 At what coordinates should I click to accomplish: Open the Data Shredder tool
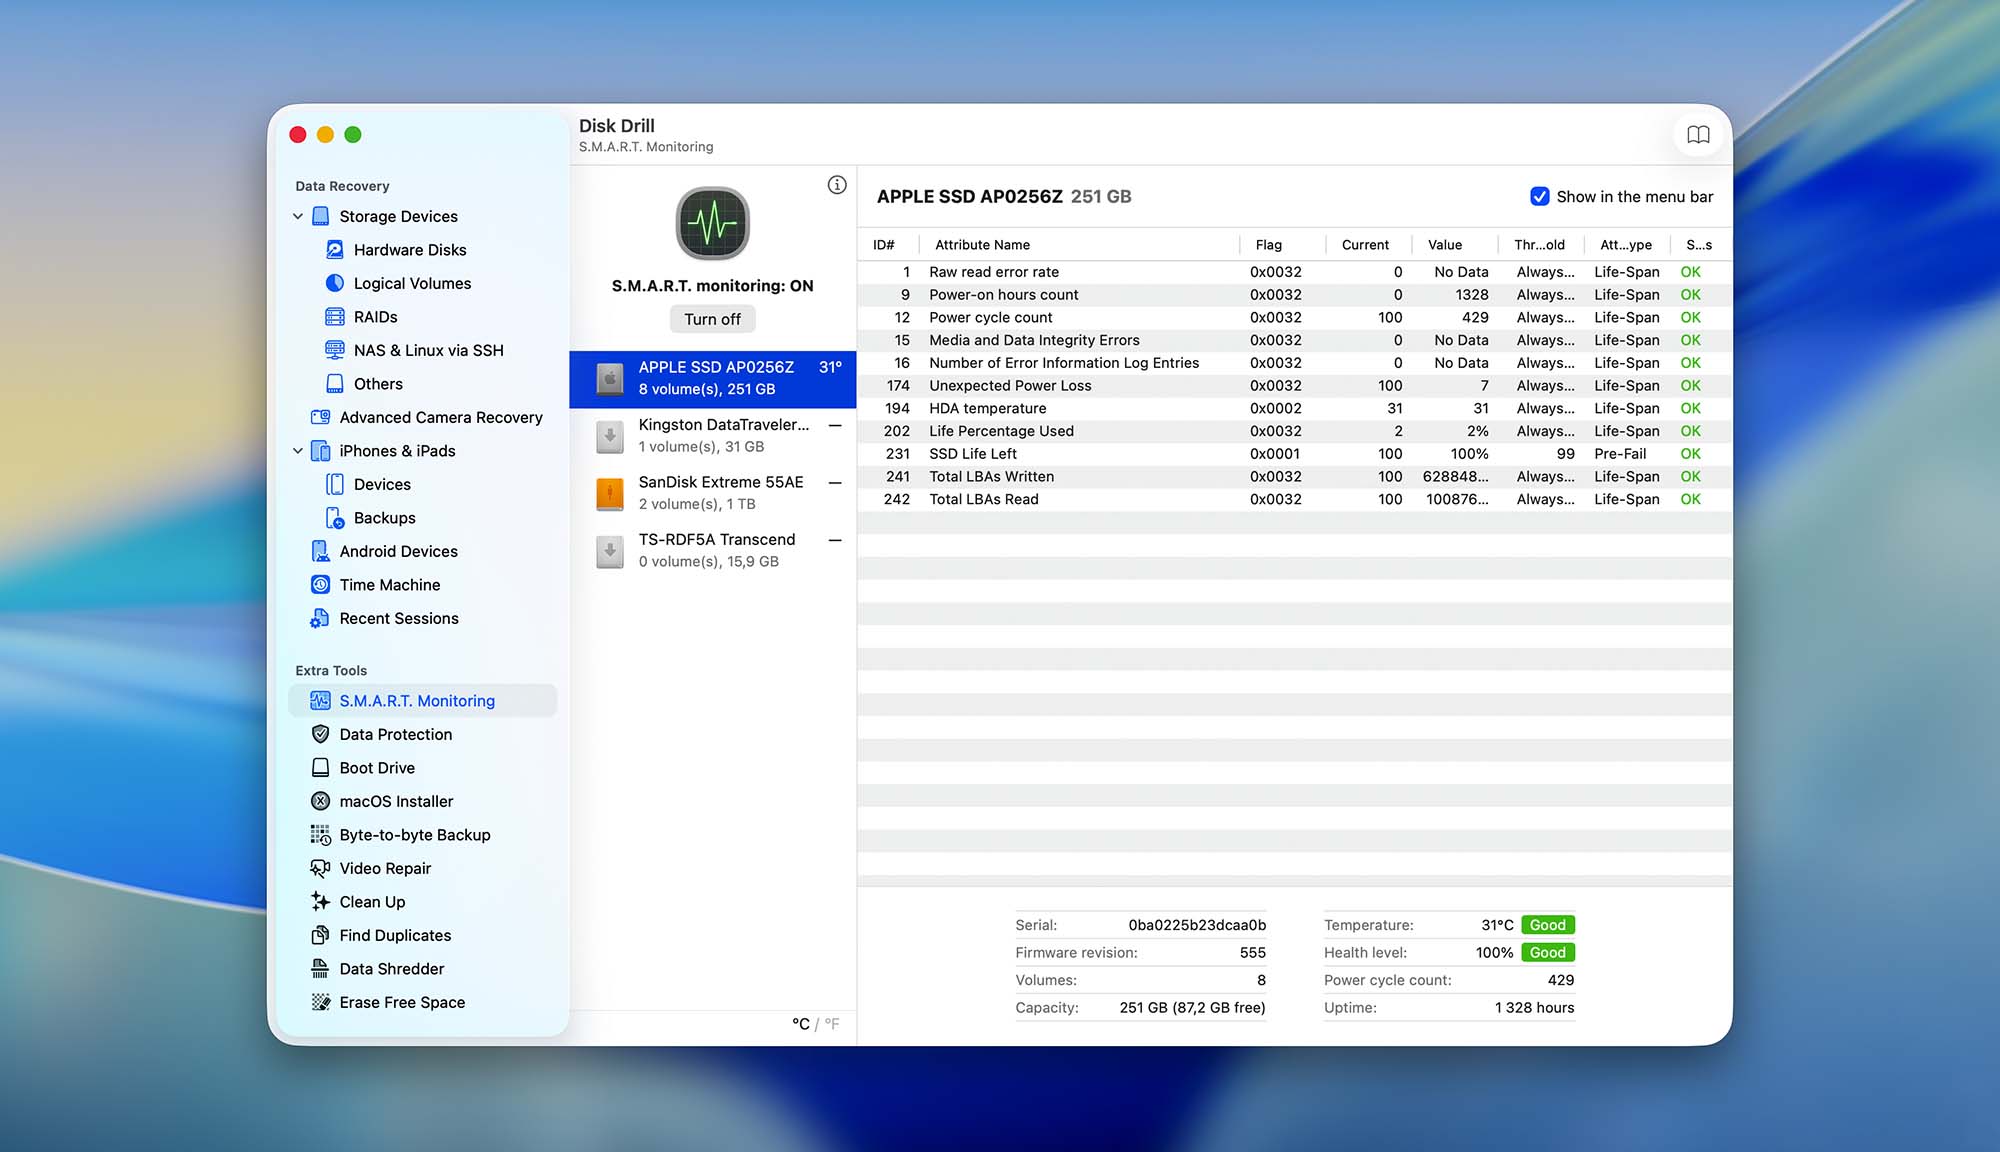pos(391,968)
